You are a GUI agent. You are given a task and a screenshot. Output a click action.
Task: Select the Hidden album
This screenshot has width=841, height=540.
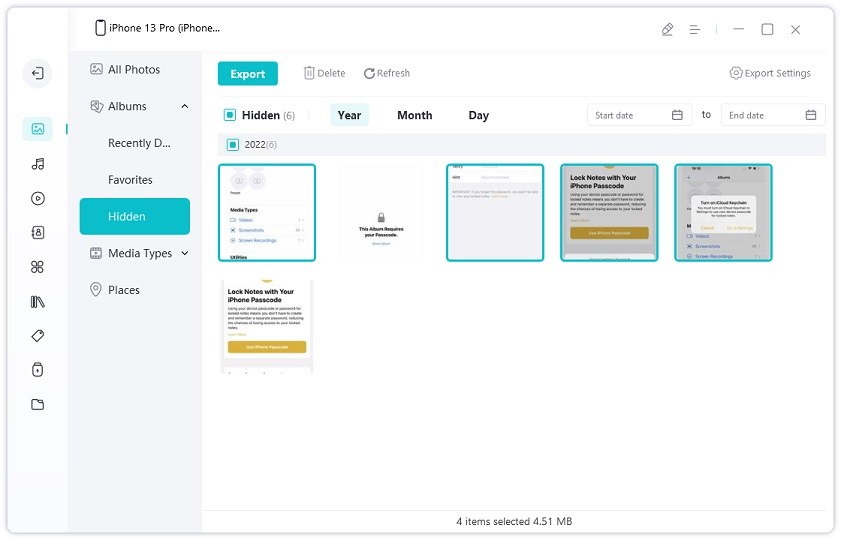(x=135, y=217)
